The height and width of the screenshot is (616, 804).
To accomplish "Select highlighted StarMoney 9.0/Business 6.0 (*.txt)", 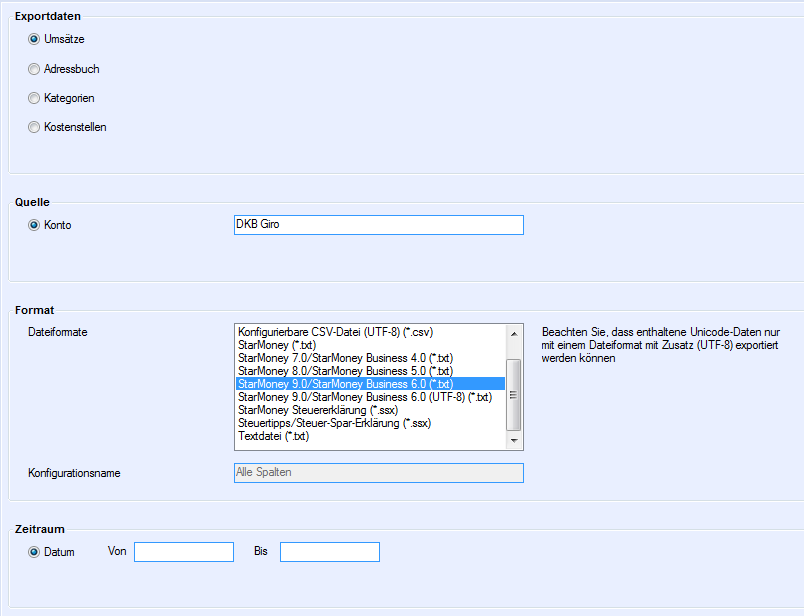I will (370, 384).
